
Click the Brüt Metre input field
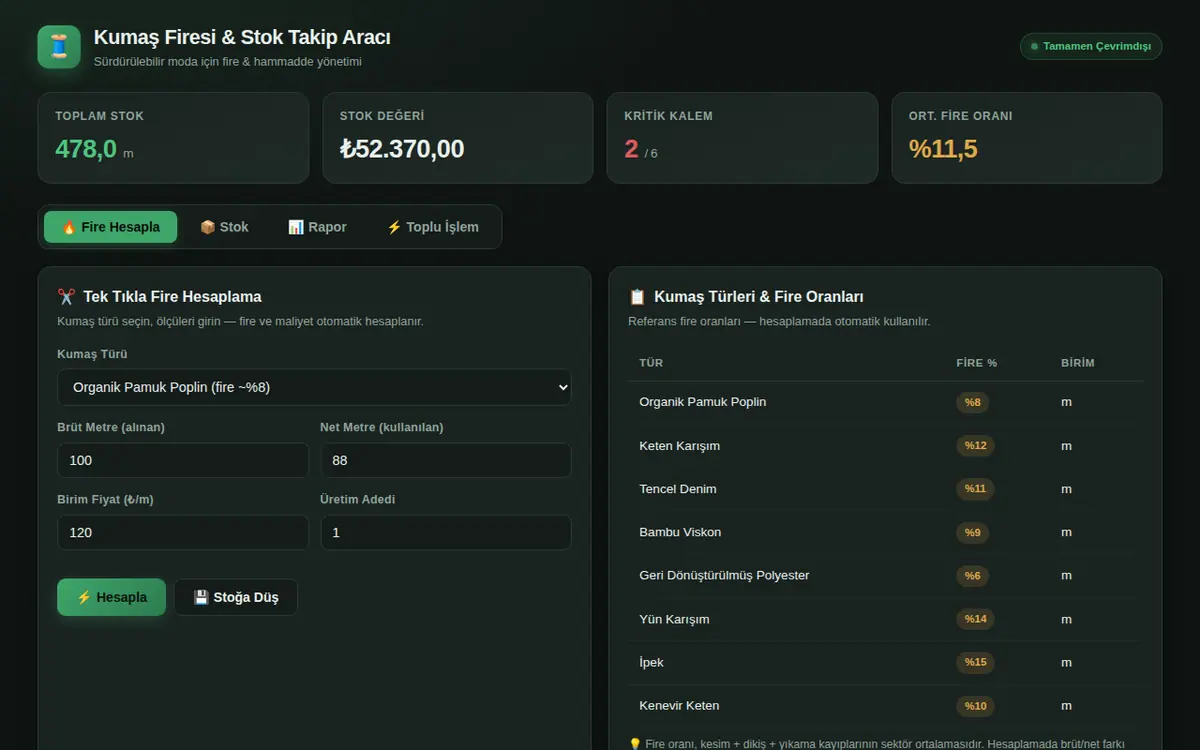pos(183,460)
